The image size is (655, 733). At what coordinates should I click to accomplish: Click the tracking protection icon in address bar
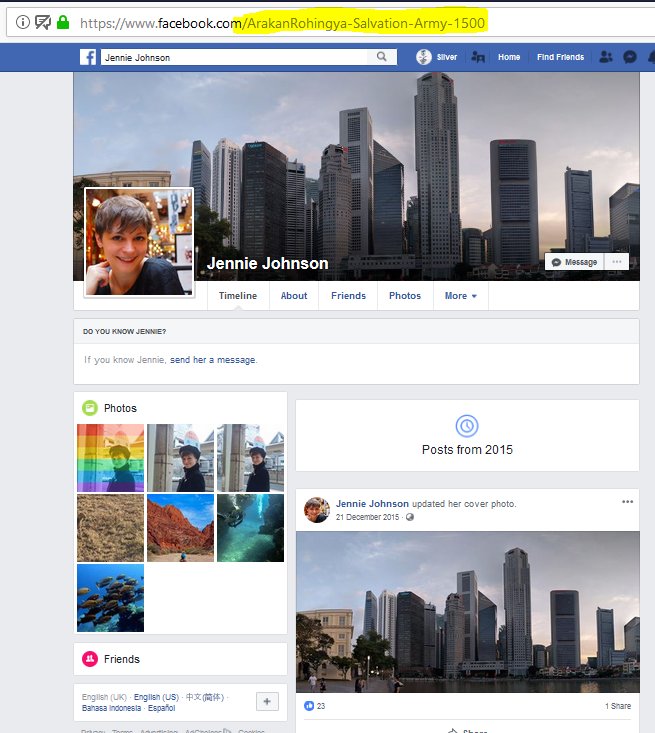(x=43, y=22)
